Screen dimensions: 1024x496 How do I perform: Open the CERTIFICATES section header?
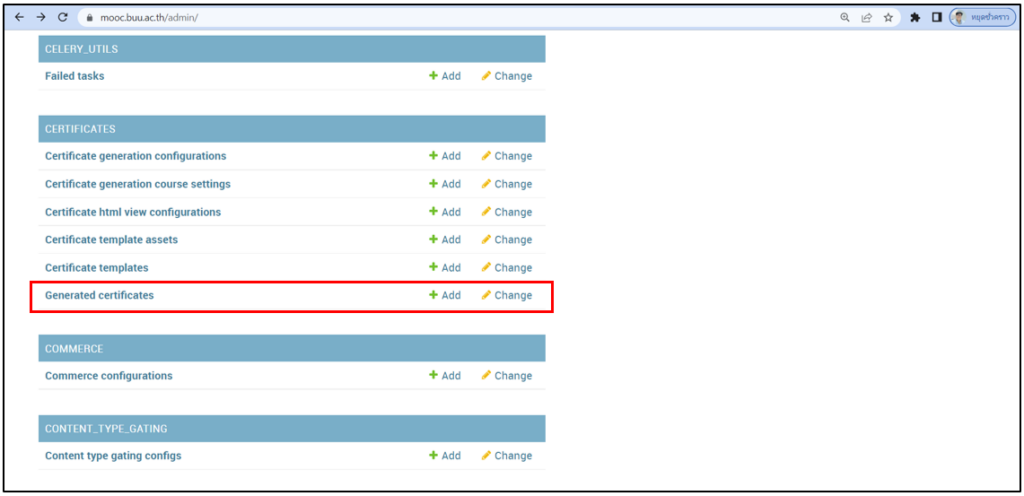pos(80,129)
